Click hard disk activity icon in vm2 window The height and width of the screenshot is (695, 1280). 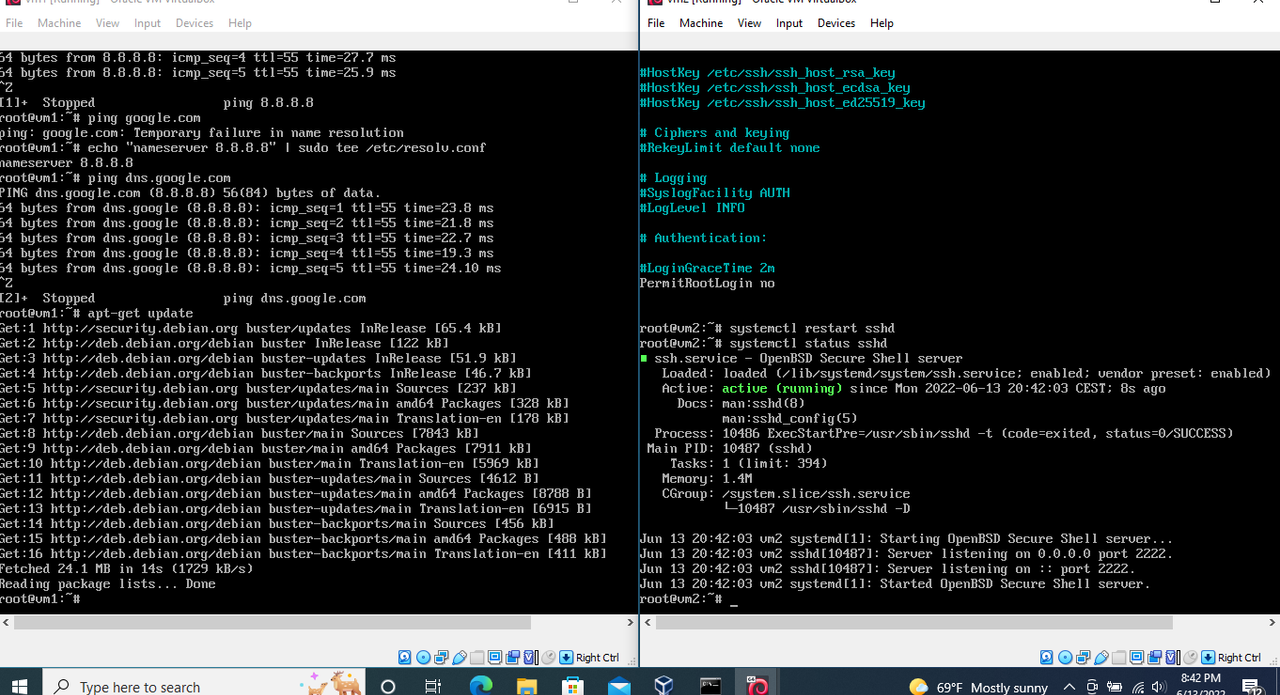[1046, 657]
